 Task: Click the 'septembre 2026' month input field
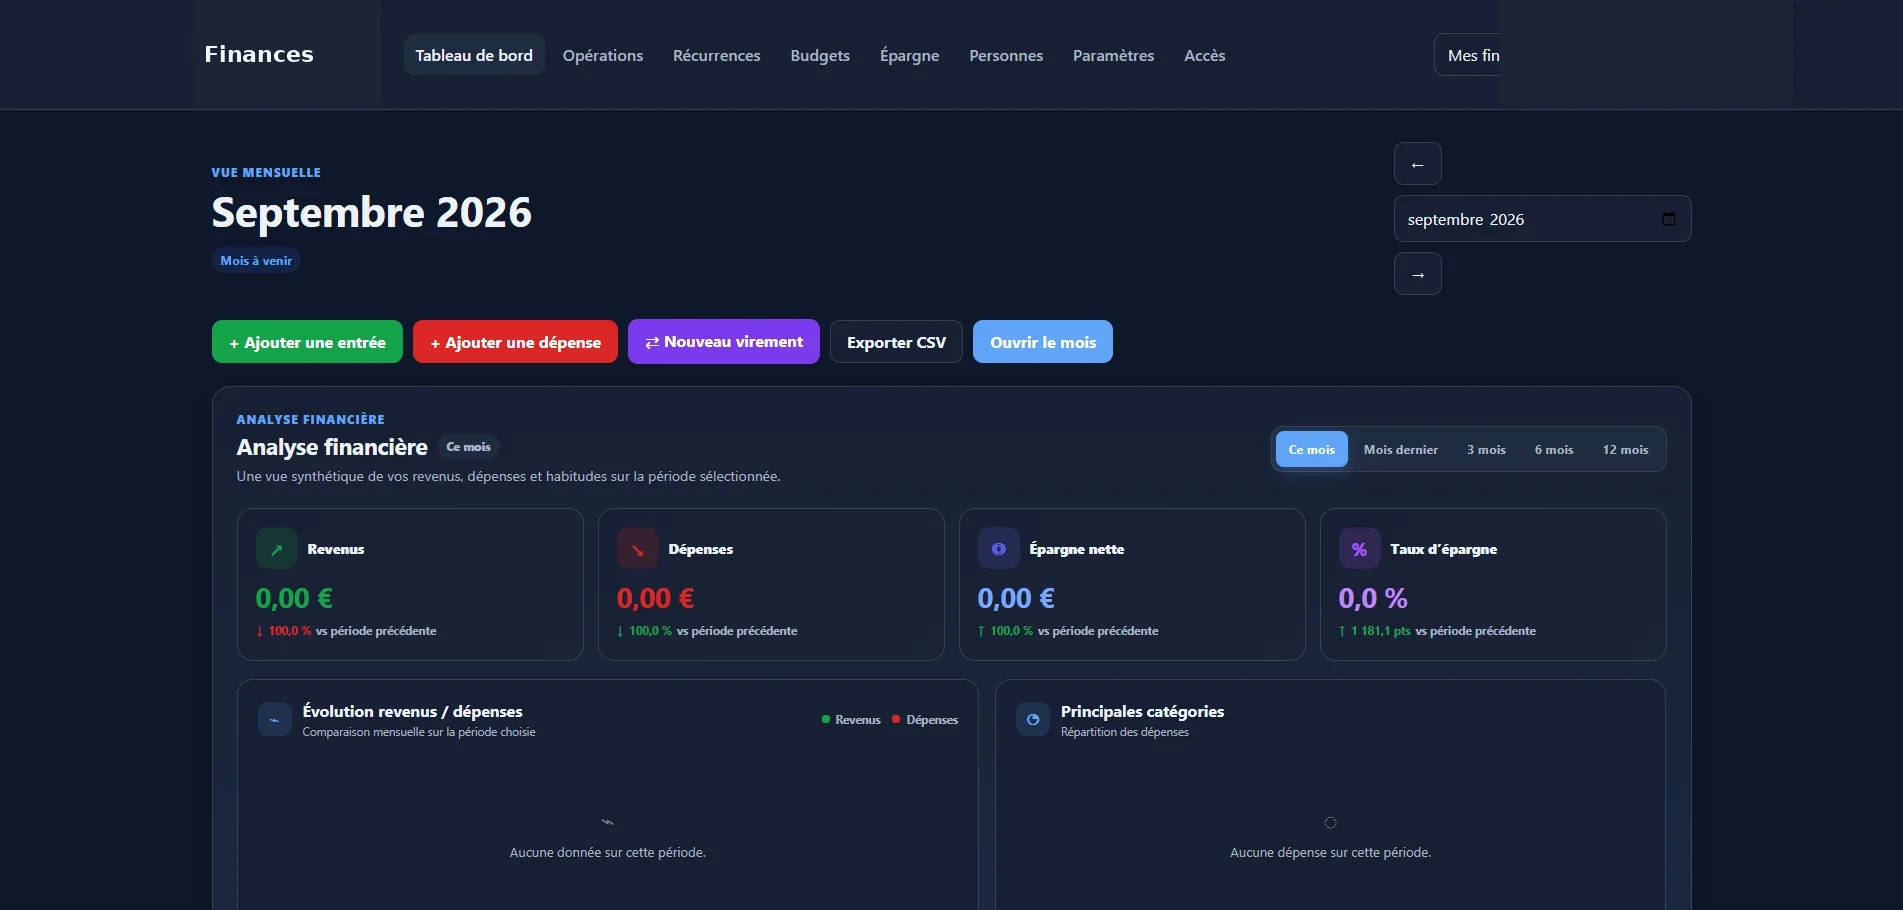point(1542,219)
